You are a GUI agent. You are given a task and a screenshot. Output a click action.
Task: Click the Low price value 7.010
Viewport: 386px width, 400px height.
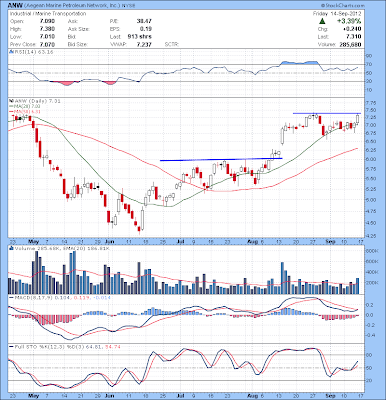pos(47,36)
